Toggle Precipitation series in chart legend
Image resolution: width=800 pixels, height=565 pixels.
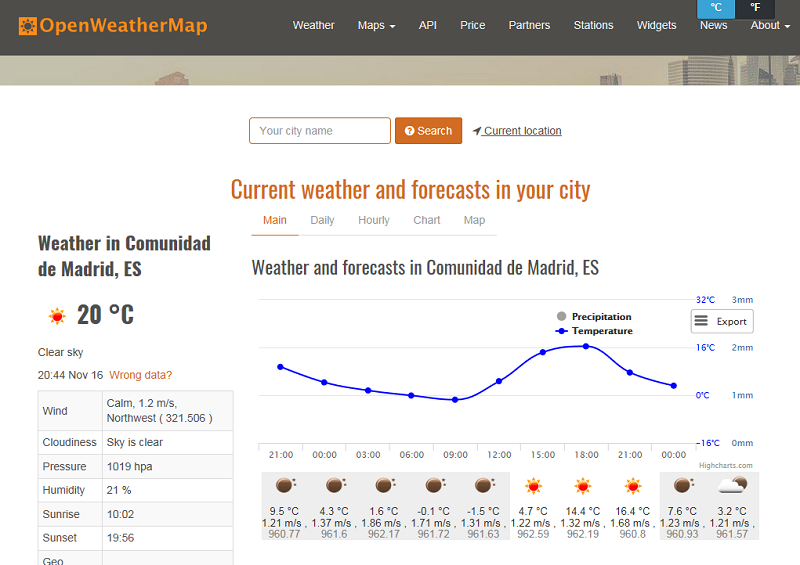(594, 316)
